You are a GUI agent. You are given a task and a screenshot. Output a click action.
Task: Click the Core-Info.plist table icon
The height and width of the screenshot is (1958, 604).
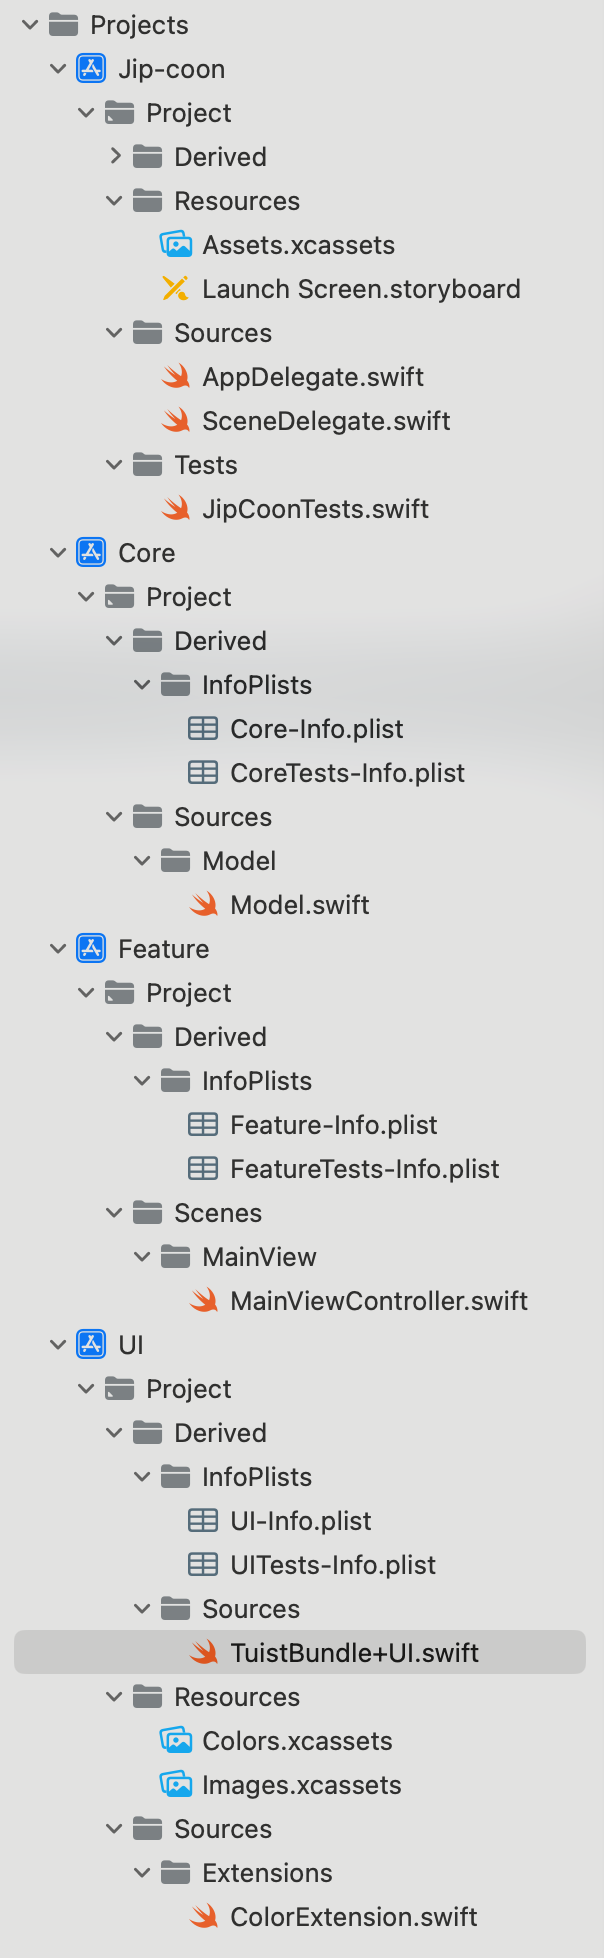point(203,729)
